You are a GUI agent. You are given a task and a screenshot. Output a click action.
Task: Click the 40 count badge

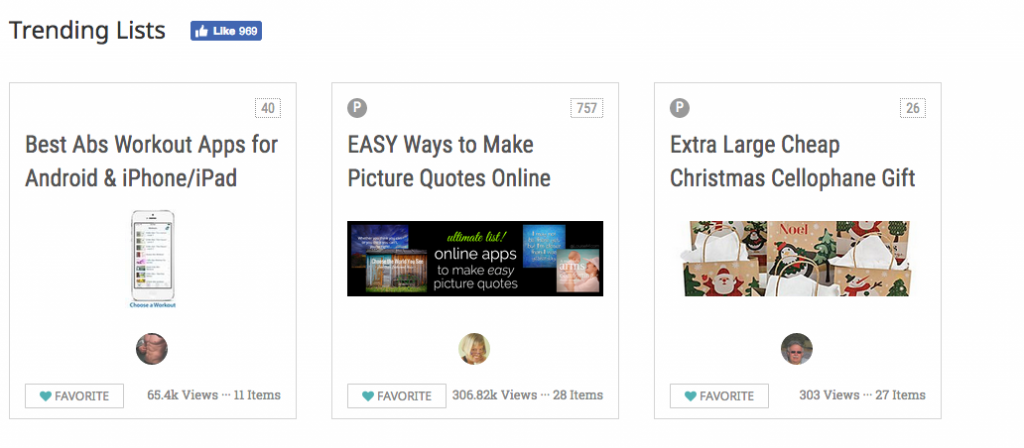[268, 108]
